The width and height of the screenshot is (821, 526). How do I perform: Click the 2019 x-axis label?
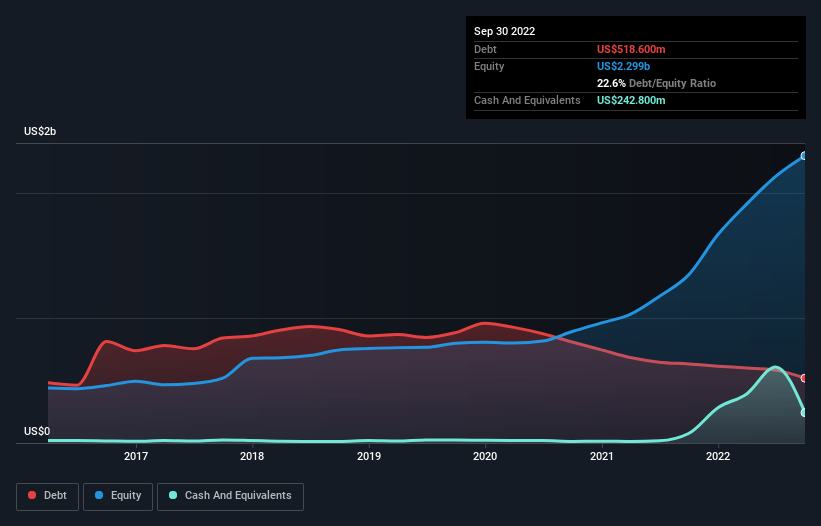(x=369, y=456)
